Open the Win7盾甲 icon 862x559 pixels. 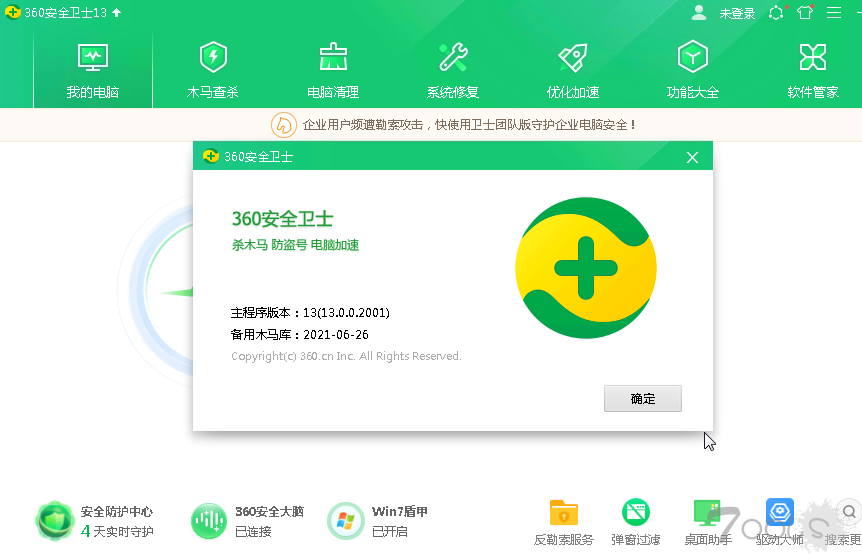pyautogui.click(x=345, y=521)
